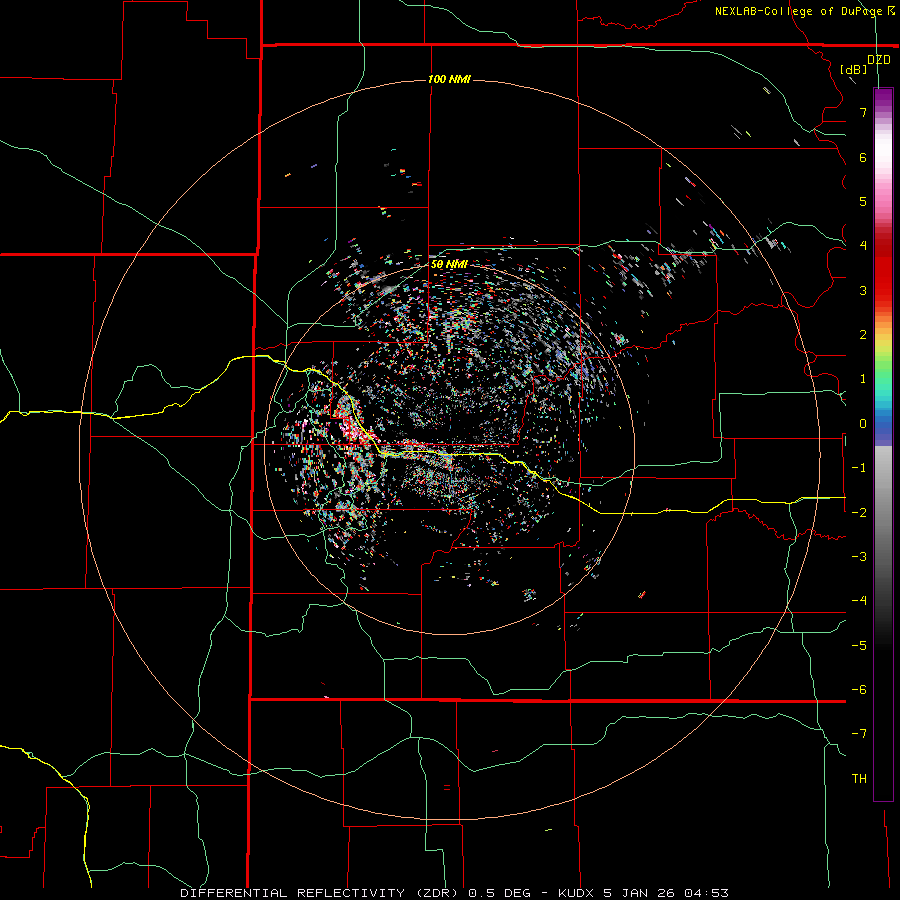Click the -1 value on the color scale
The width and height of the screenshot is (900, 900).
coord(859,468)
